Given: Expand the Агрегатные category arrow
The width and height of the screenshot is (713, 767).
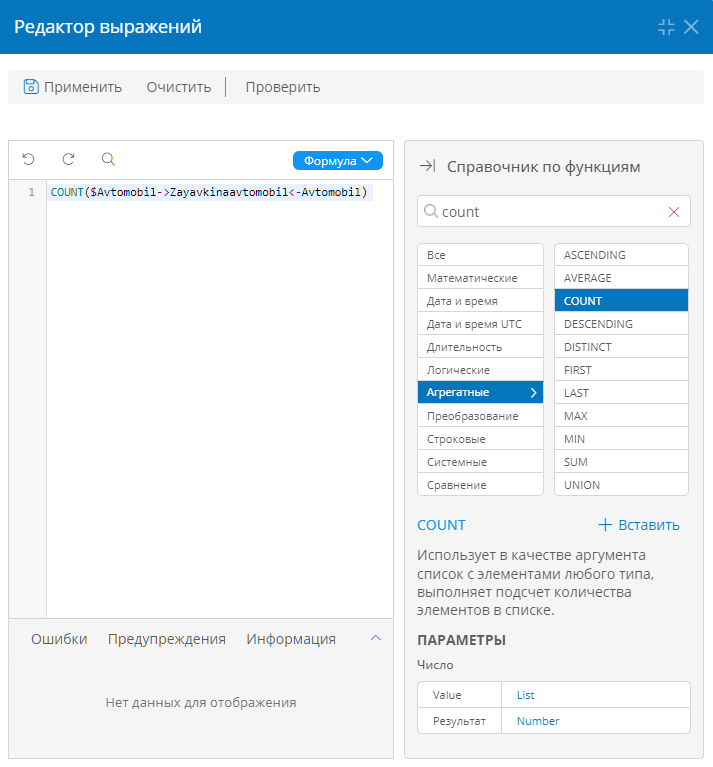Looking at the screenshot, I should pos(534,392).
